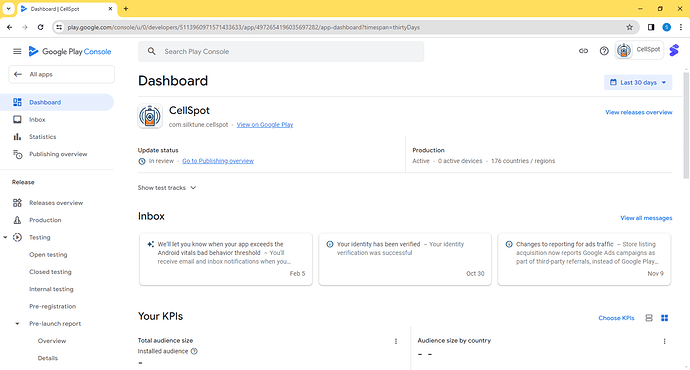Click View releases overview link
This screenshot has width=690, height=370.
(639, 112)
